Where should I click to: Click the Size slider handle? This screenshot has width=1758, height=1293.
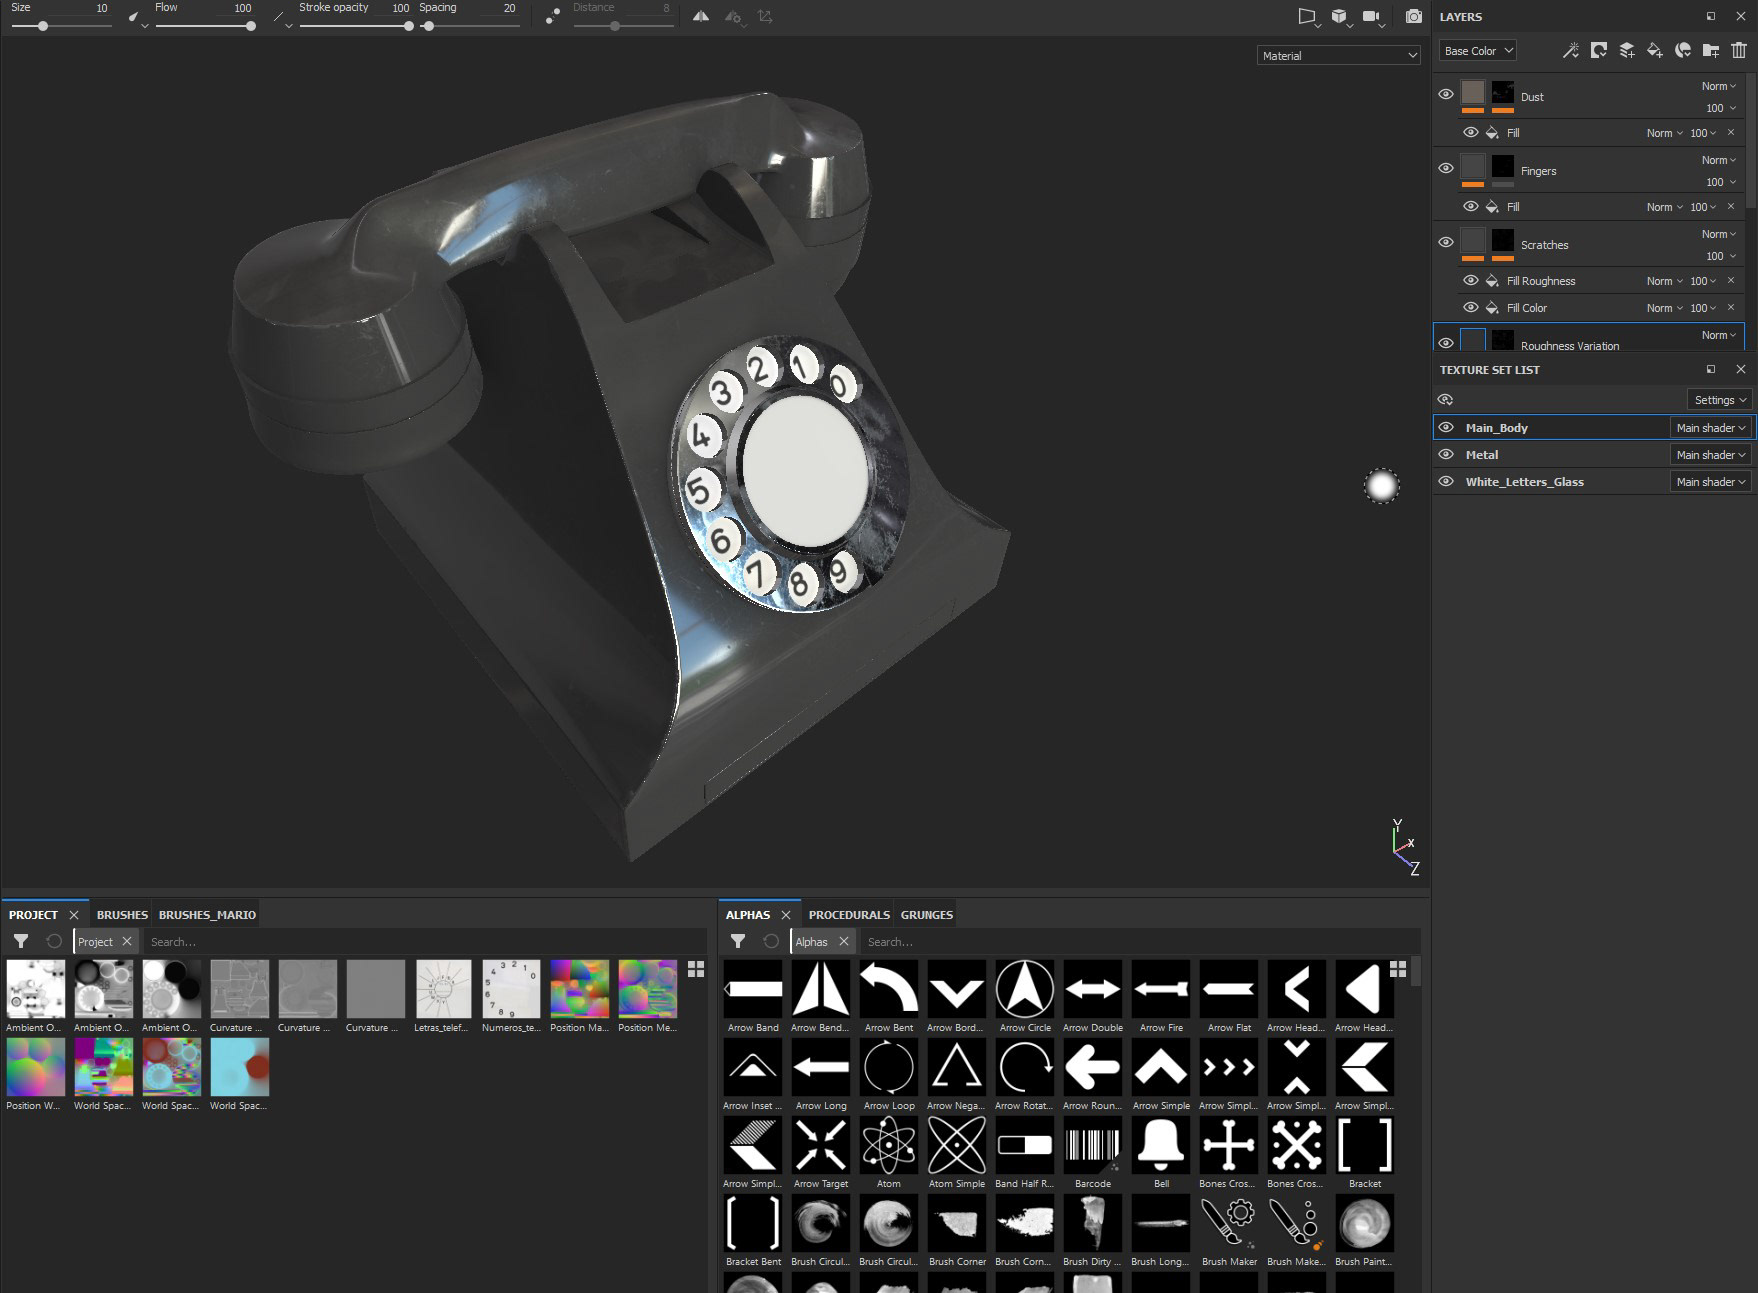43,26
